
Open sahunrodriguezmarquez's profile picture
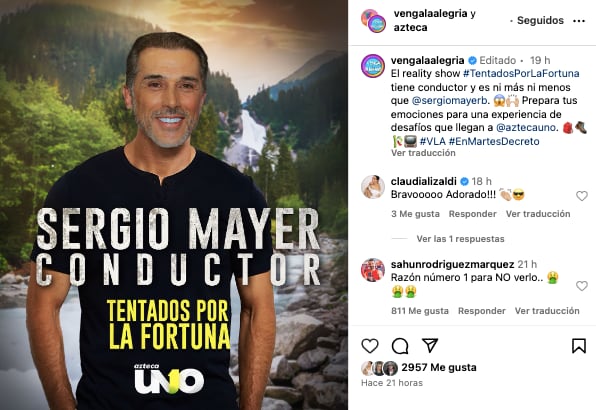[372, 270]
